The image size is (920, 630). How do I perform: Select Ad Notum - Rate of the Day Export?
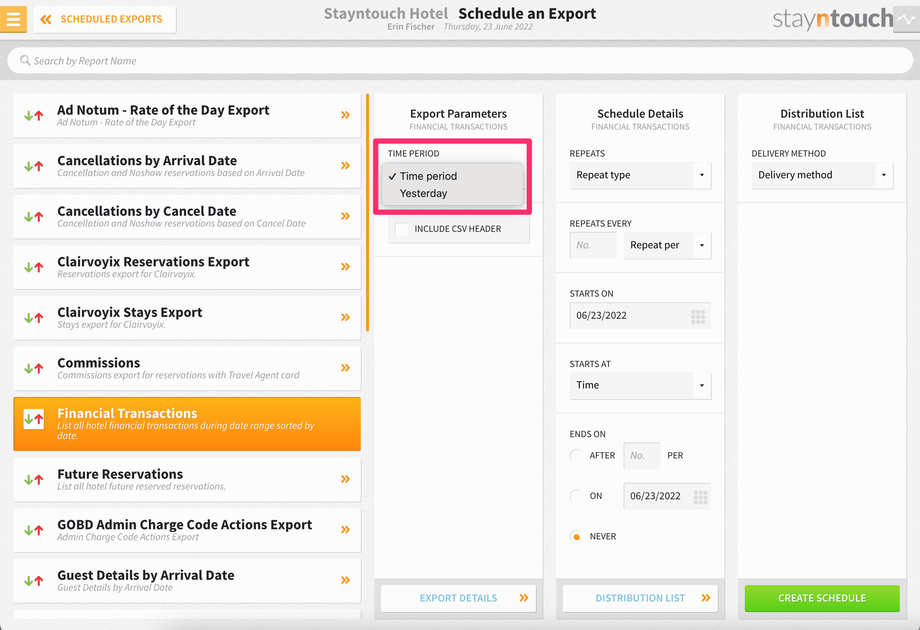187,116
